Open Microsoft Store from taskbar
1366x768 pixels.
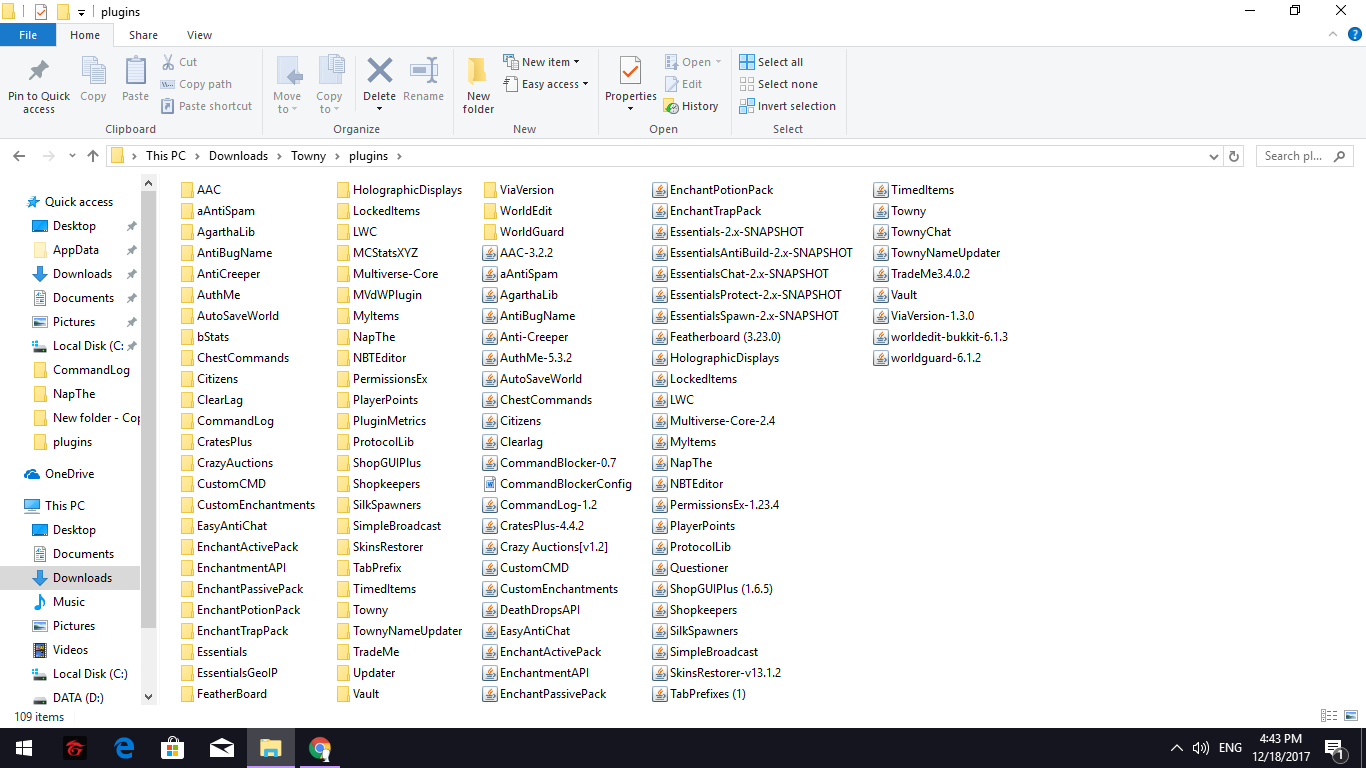click(173, 748)
